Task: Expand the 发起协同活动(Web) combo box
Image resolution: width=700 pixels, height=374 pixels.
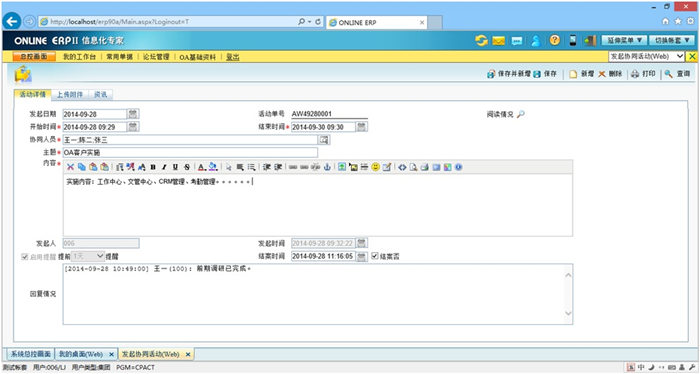Action: coord(646,56)
